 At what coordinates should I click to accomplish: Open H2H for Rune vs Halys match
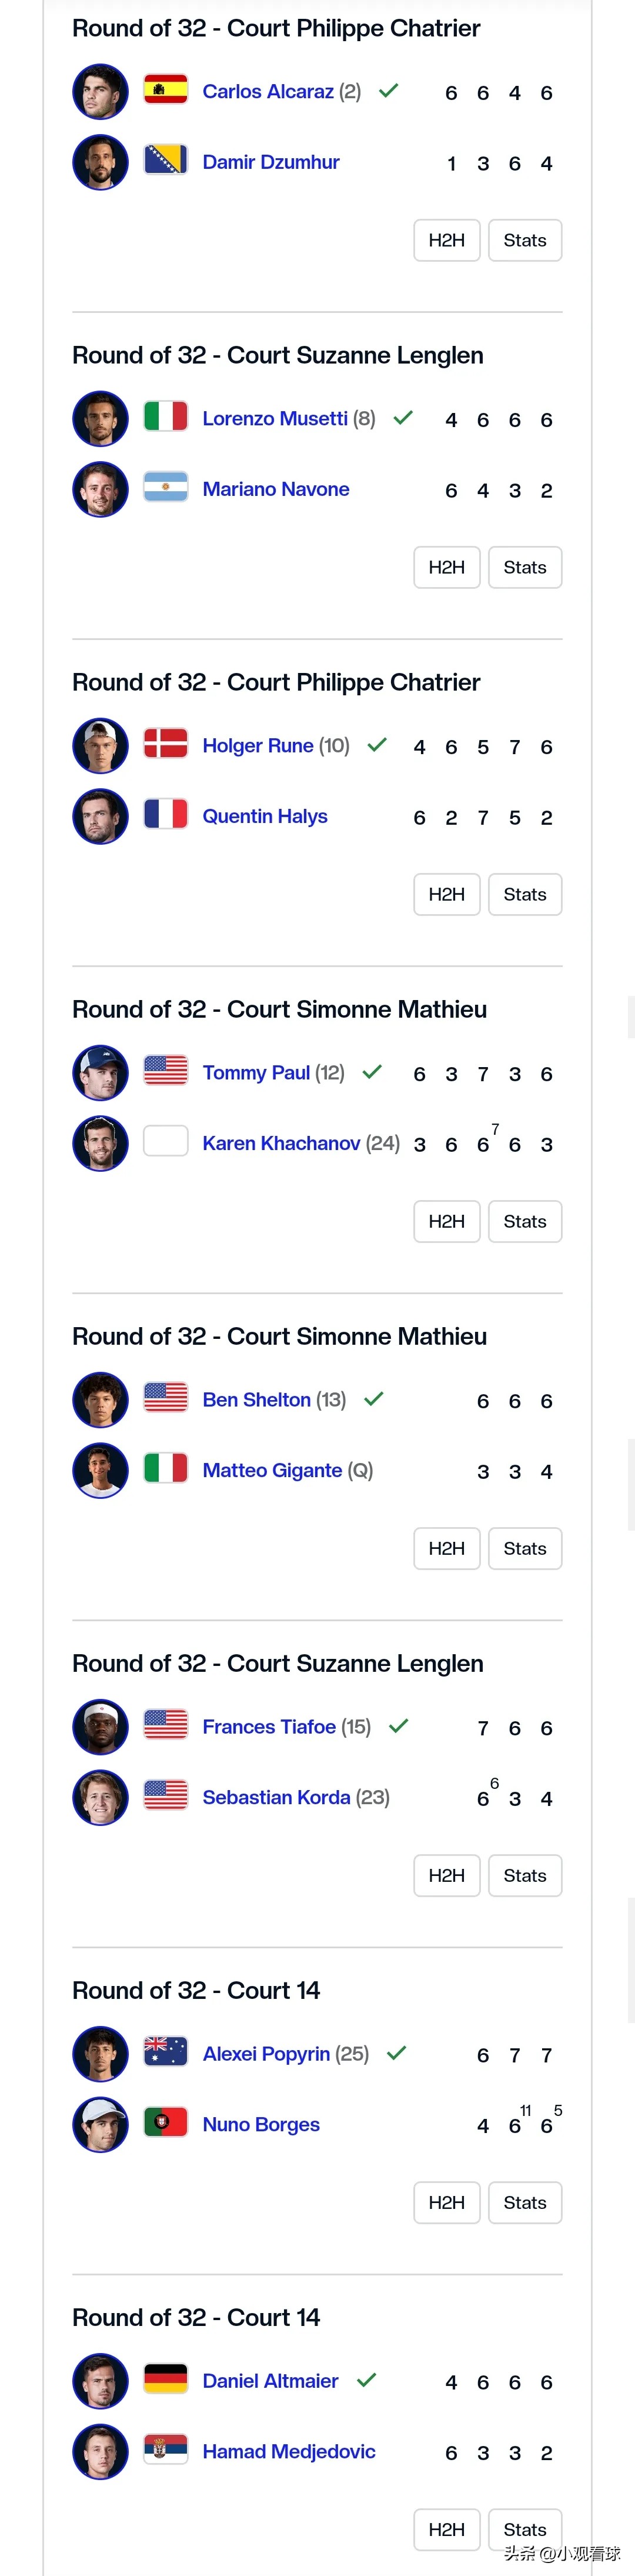pos(447,894)
